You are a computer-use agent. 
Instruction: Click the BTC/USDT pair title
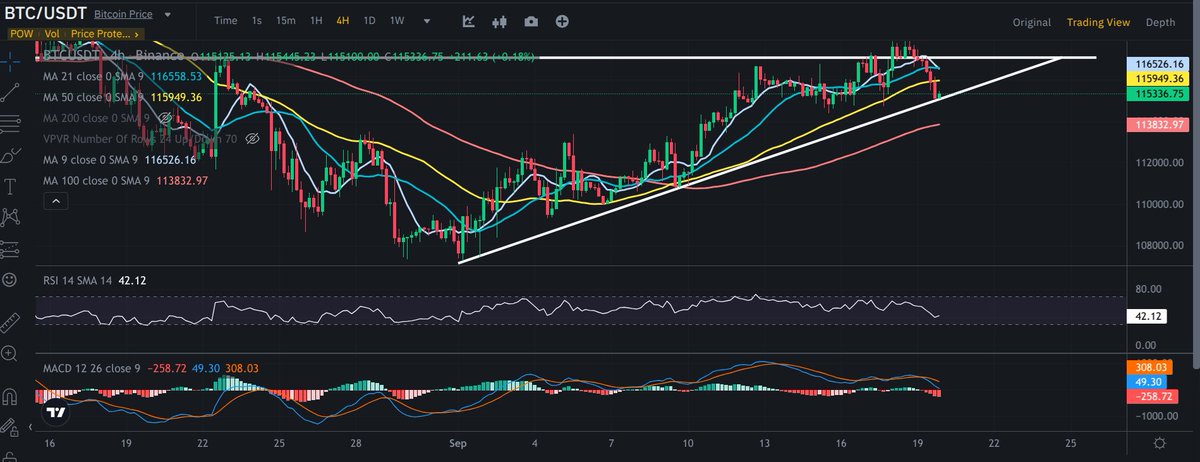point(44,16)
